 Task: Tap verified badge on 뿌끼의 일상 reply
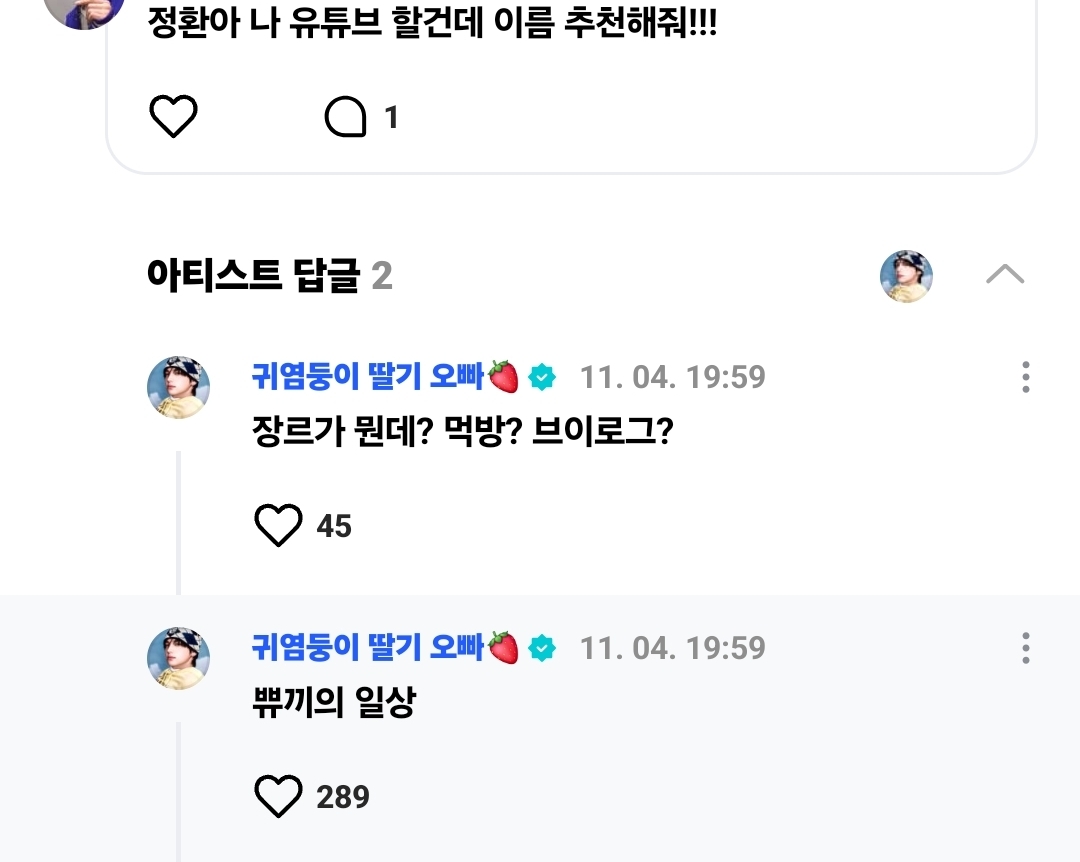tap(542, 648)
